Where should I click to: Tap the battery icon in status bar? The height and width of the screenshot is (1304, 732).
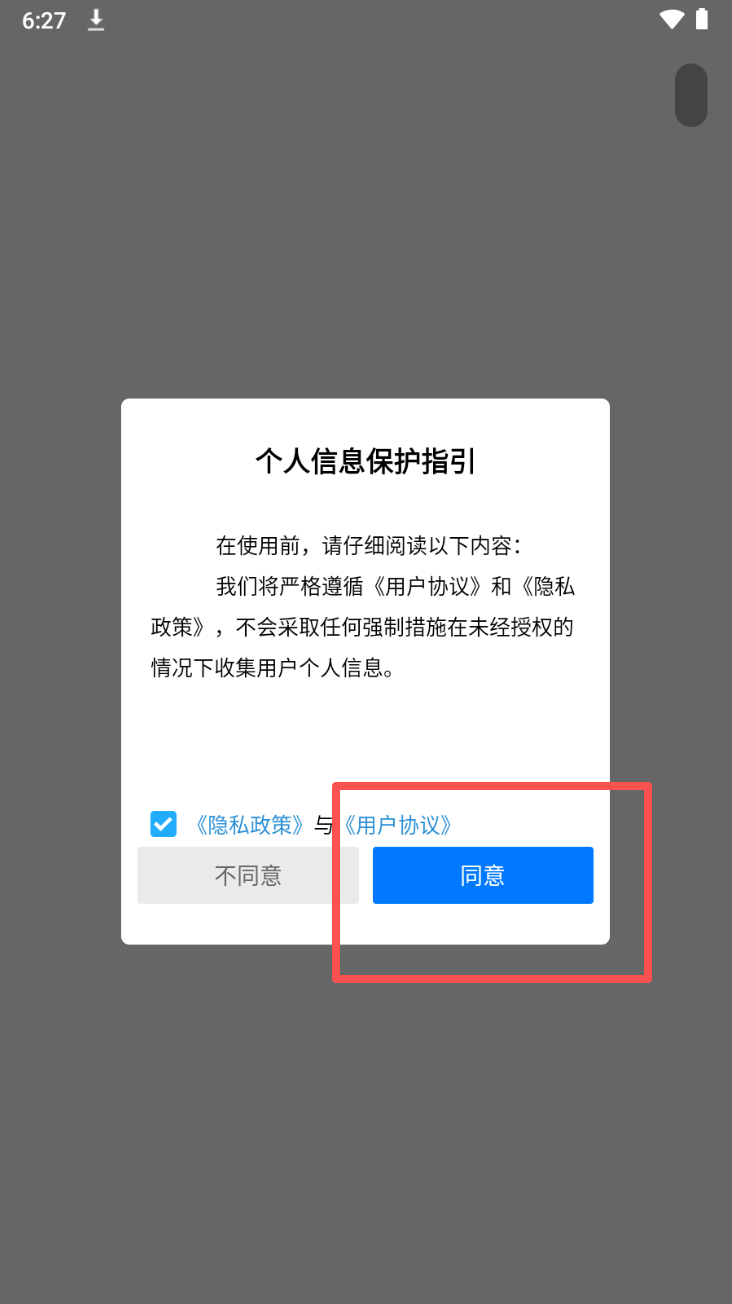(x=702, y=19)
